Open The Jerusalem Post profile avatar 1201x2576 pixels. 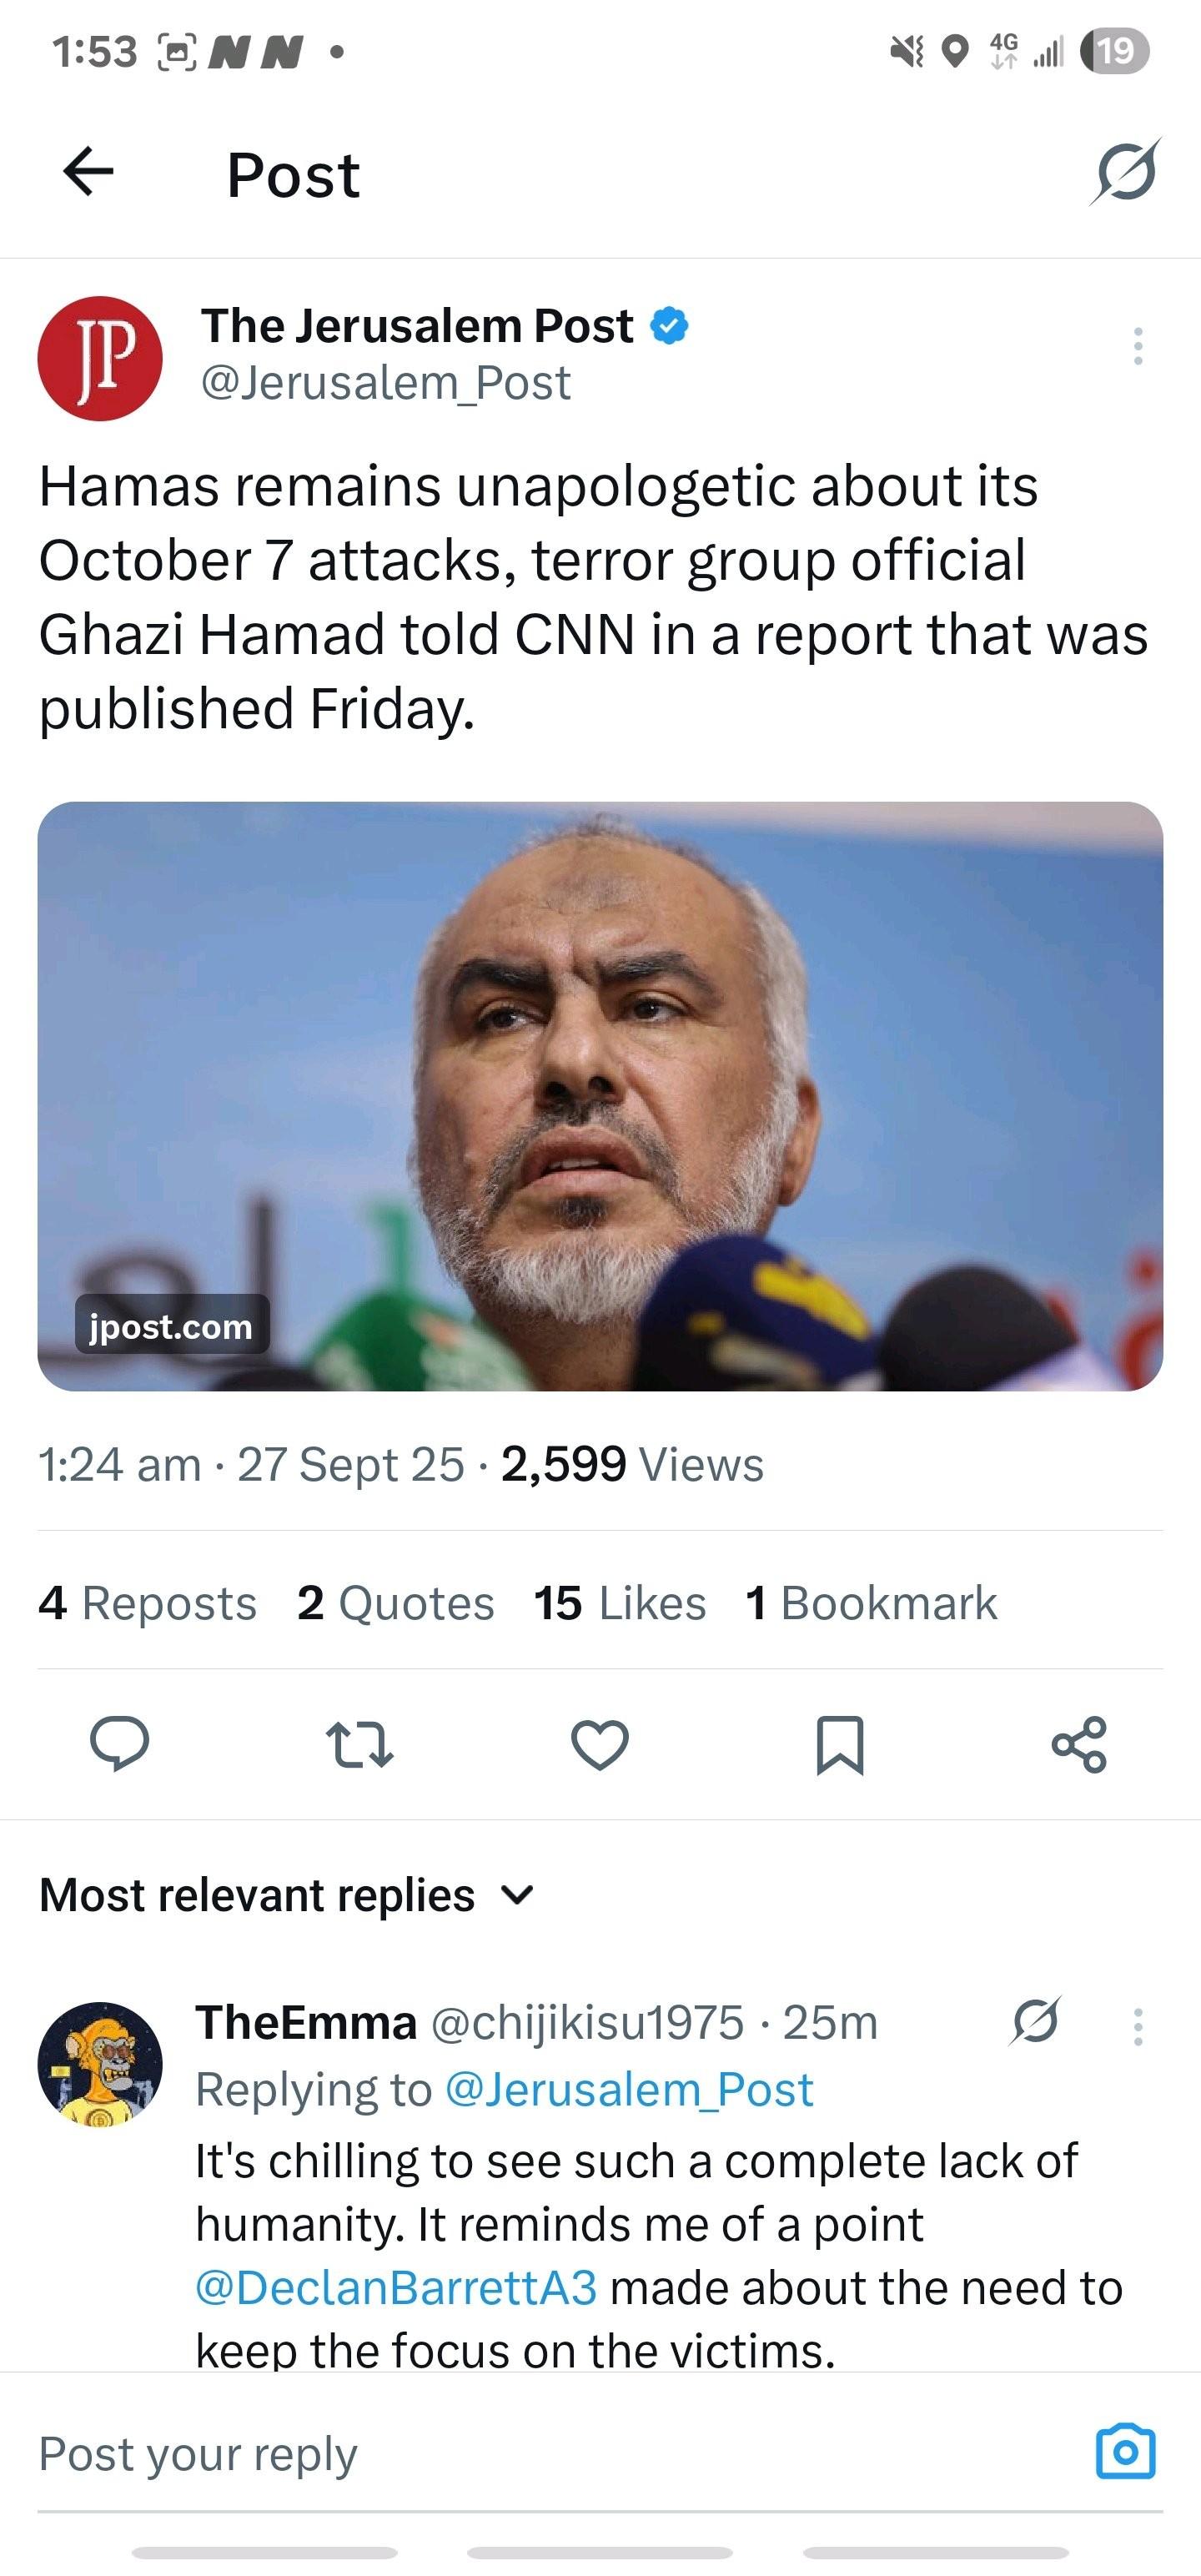tap(100, 358)
